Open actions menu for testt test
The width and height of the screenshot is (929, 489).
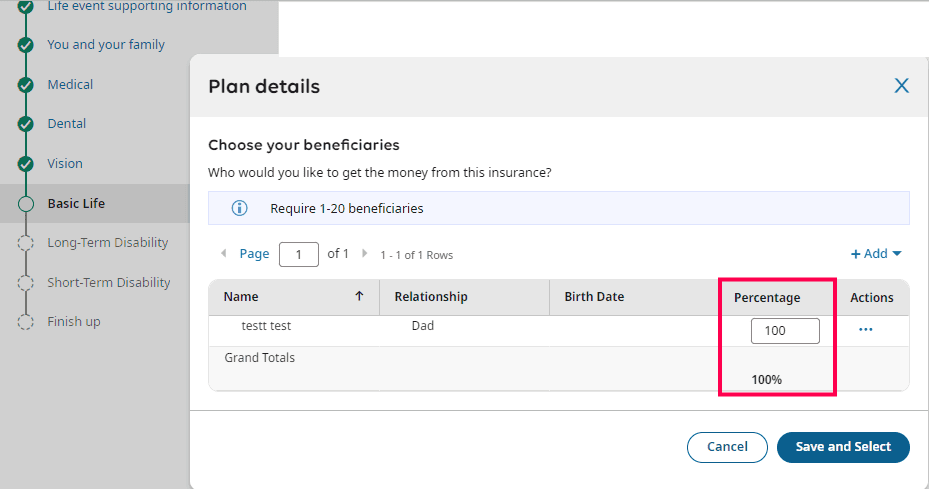coord(865,330)
